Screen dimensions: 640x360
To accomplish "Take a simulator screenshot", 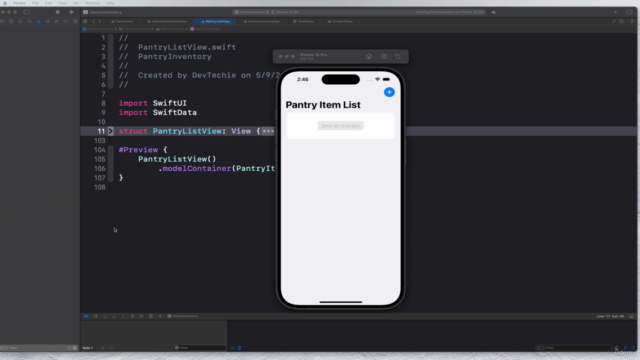I will click(384, 56).
